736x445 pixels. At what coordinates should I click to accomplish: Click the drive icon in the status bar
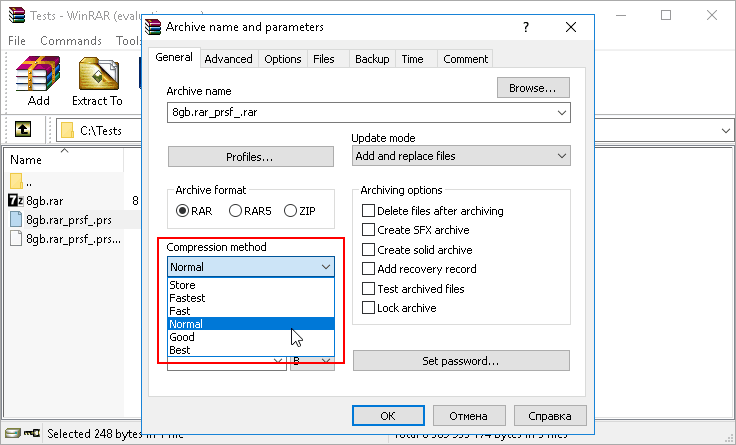[x=13, y=433]
